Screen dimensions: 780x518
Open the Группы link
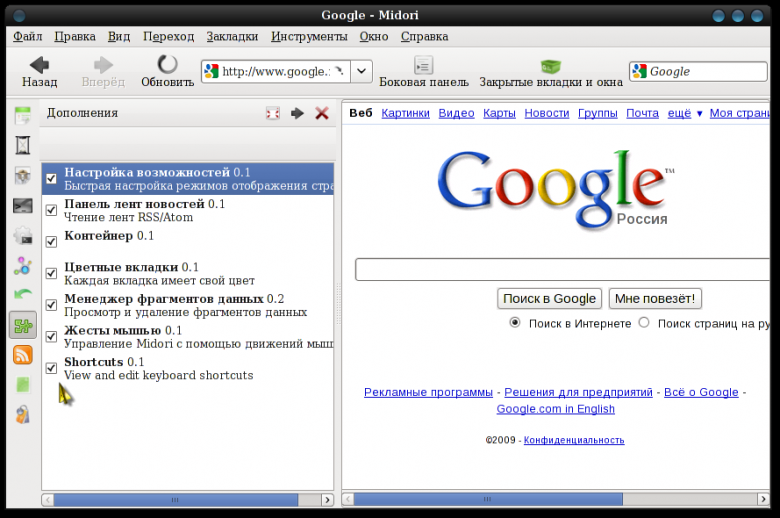(x=597, y=113)
